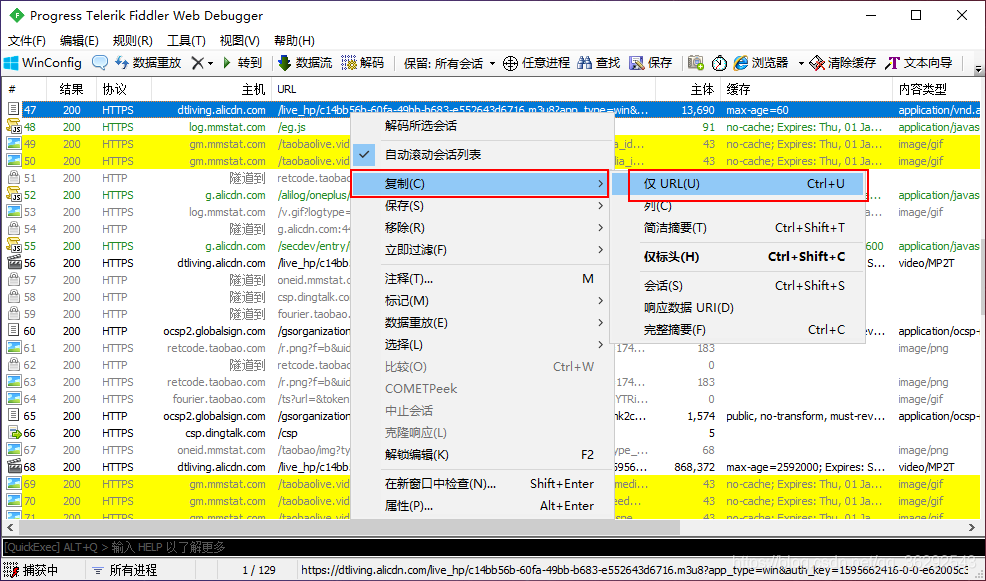Click the 任意进程 target icon
986x581 pixels.
click(511, 63)
